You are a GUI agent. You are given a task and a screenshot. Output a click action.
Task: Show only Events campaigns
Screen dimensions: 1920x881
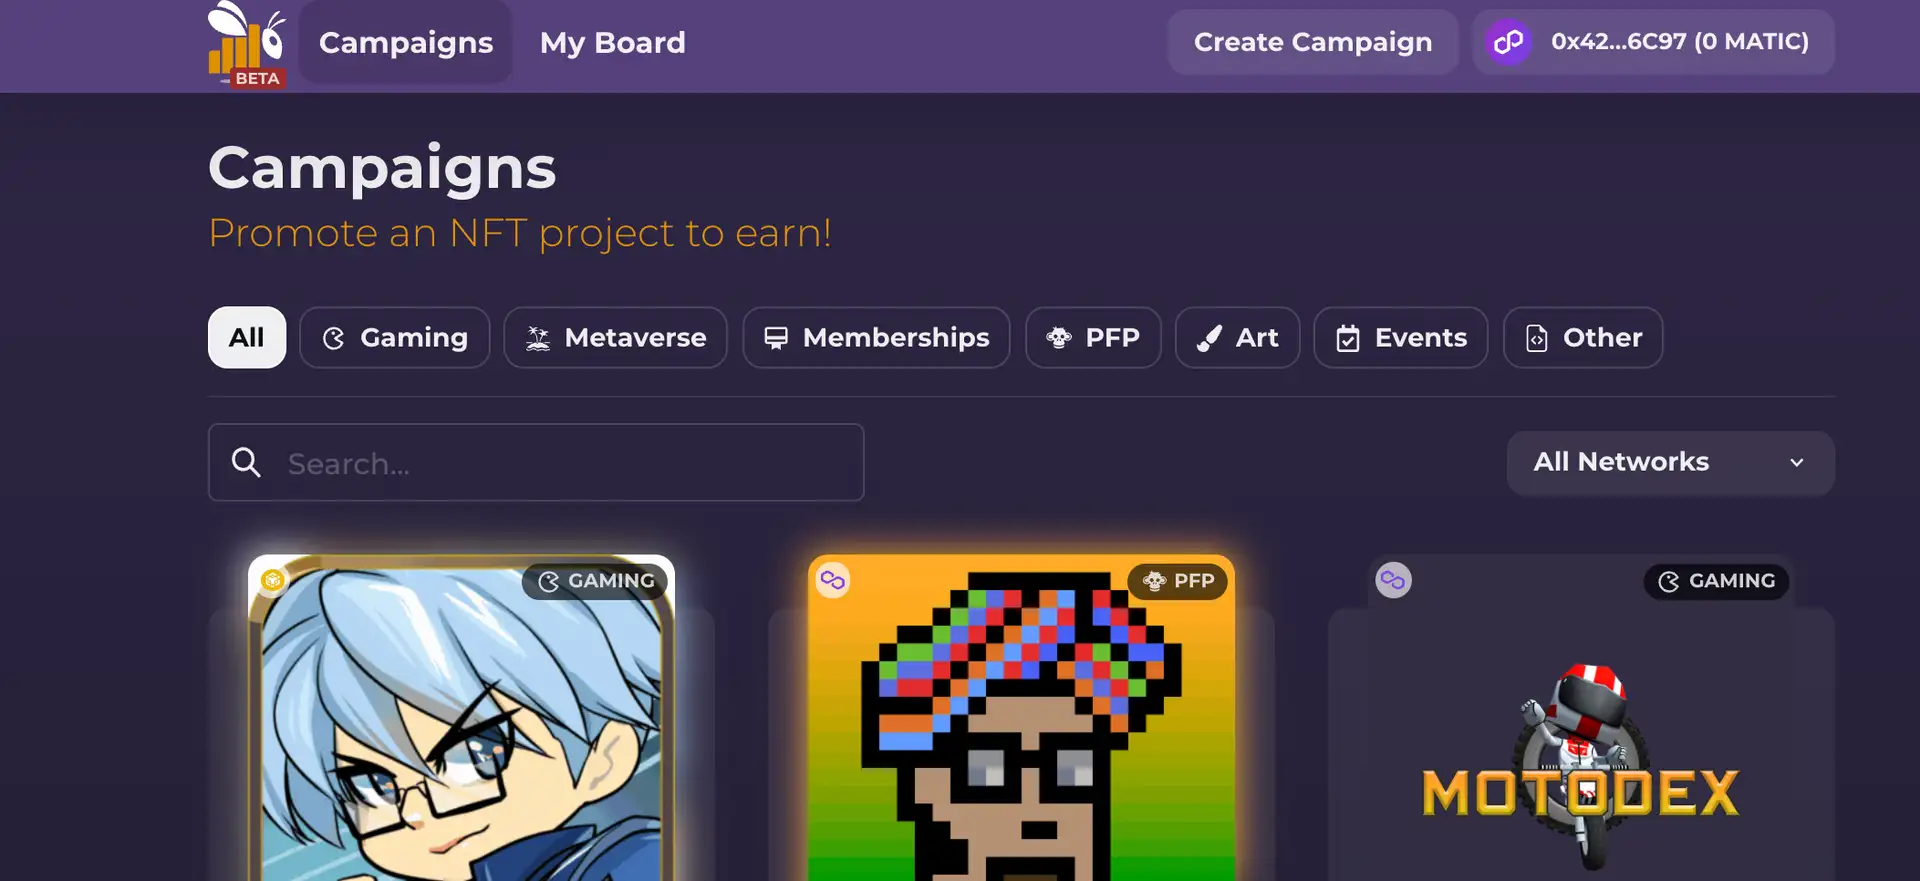pyautogui.click(x=1401, y=338)
